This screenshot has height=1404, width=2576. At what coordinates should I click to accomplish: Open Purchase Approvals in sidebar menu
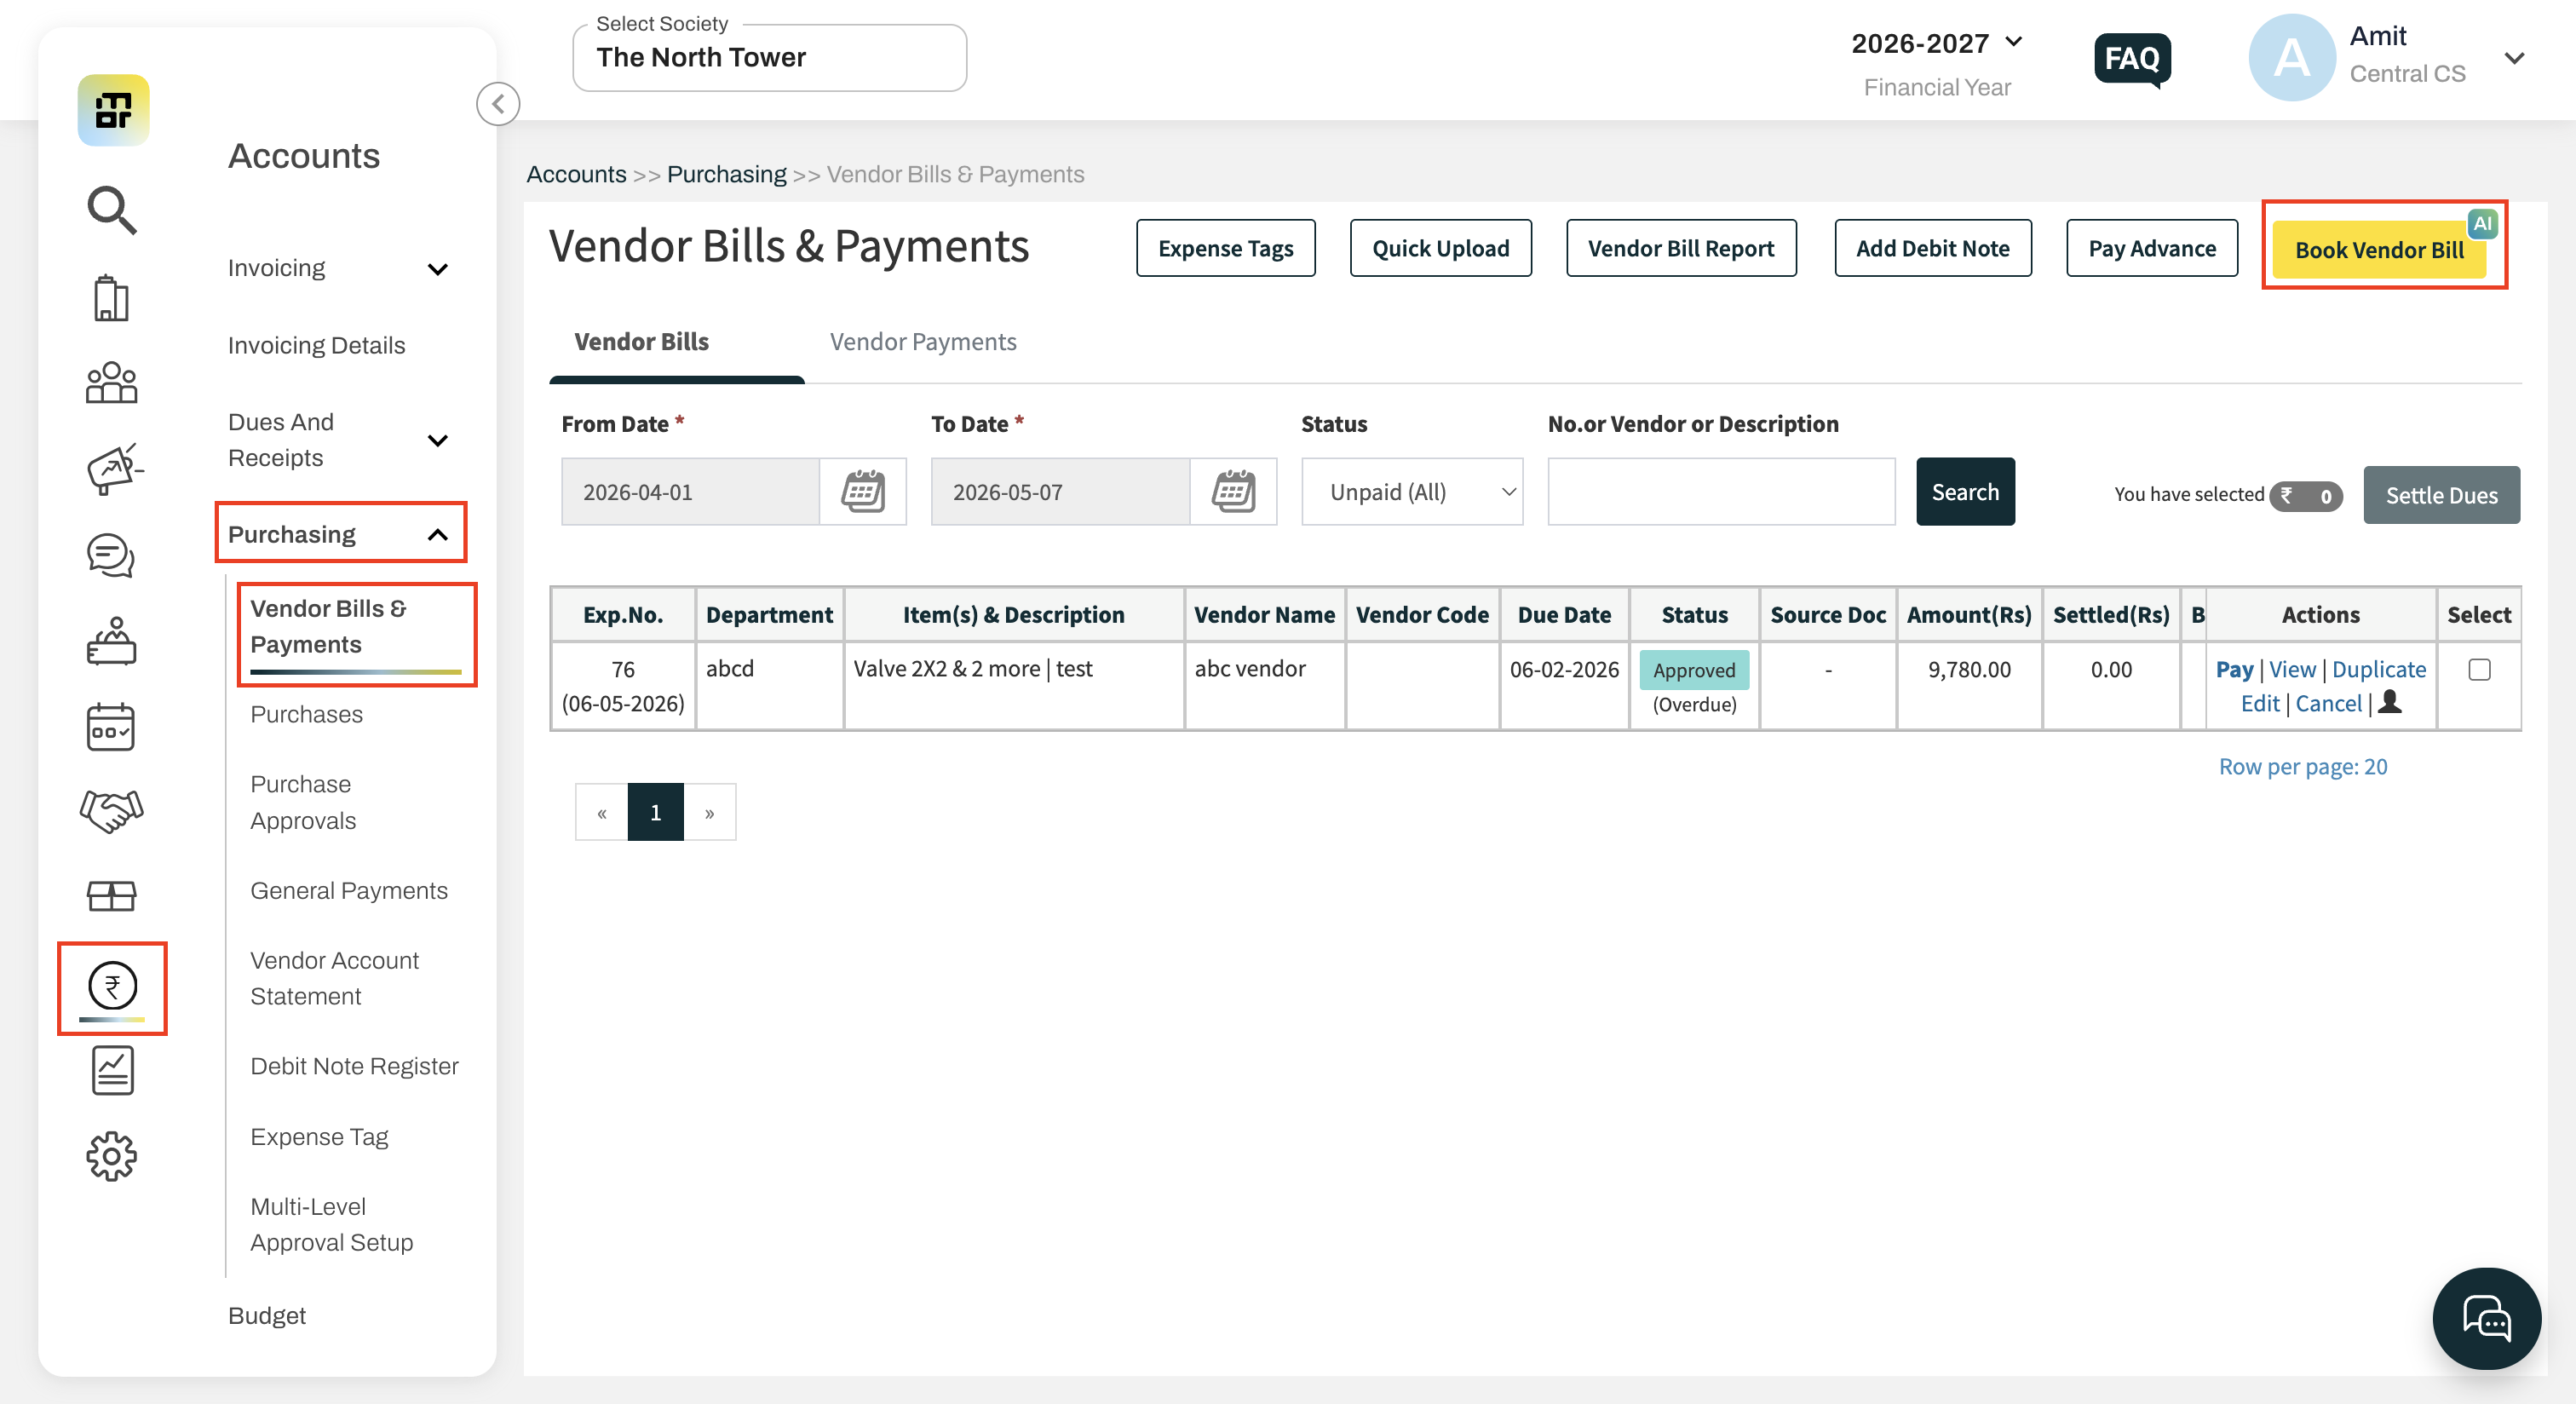click(303, 802)
